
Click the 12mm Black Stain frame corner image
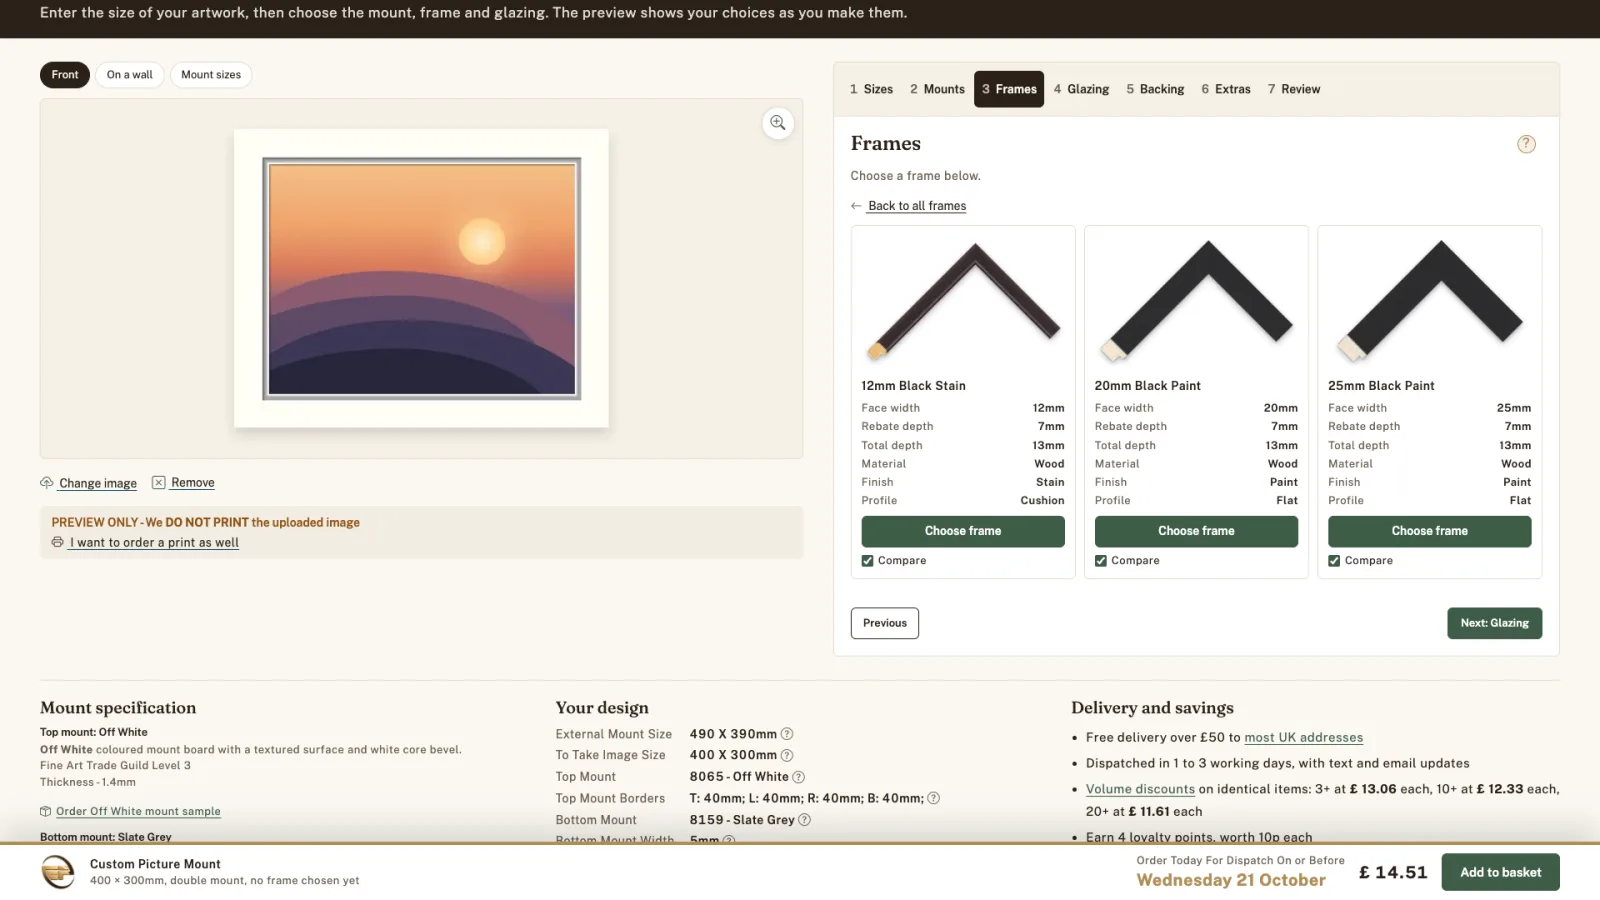(x=963, y=301)
